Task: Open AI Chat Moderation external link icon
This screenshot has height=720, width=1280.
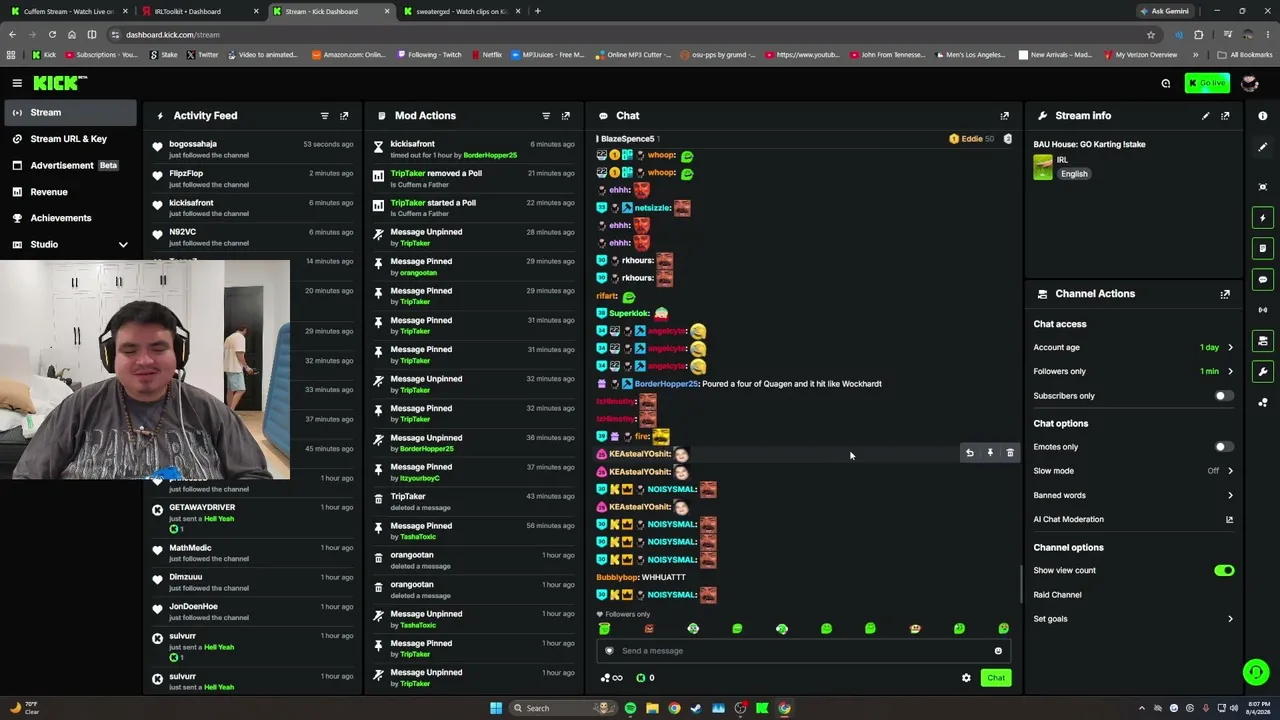Action: (1229, 520)
